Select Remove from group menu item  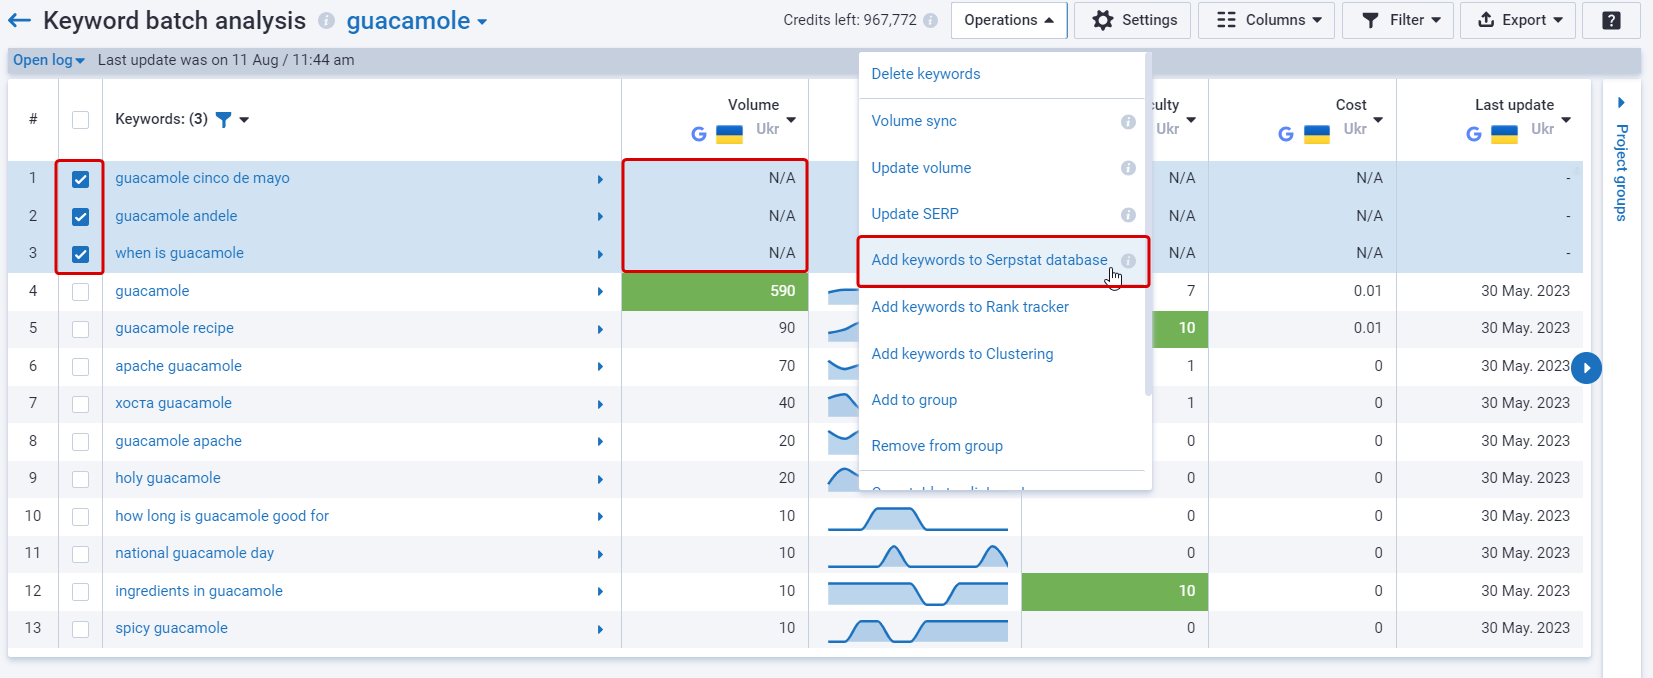937,446
